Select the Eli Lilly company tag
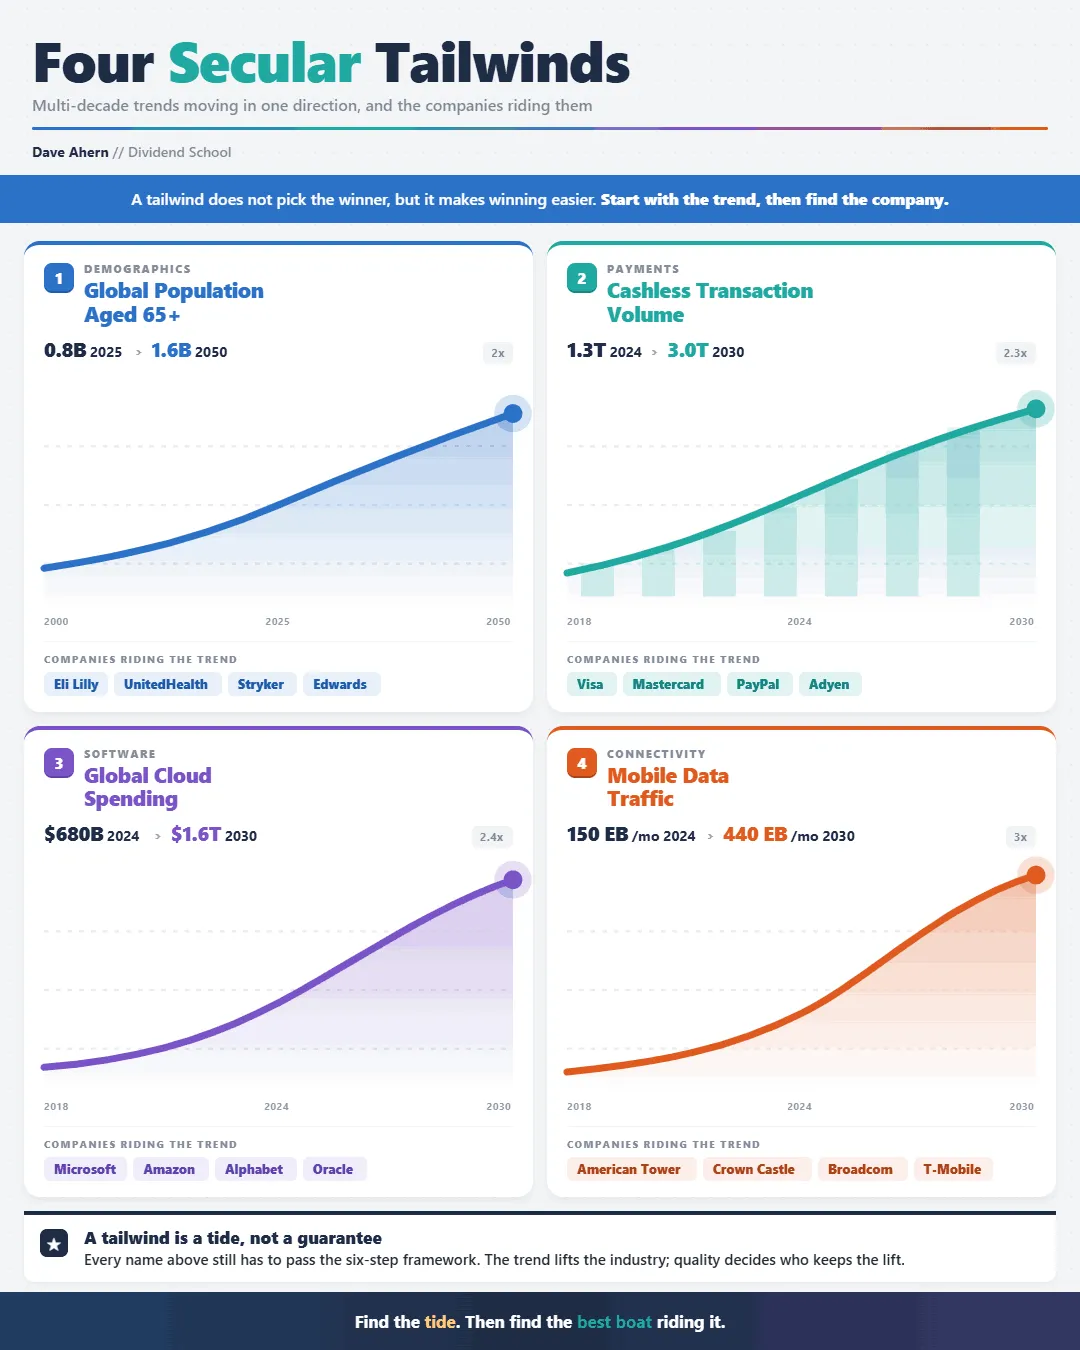Screen dimensions: 1080x1350 tap(76, 684)
